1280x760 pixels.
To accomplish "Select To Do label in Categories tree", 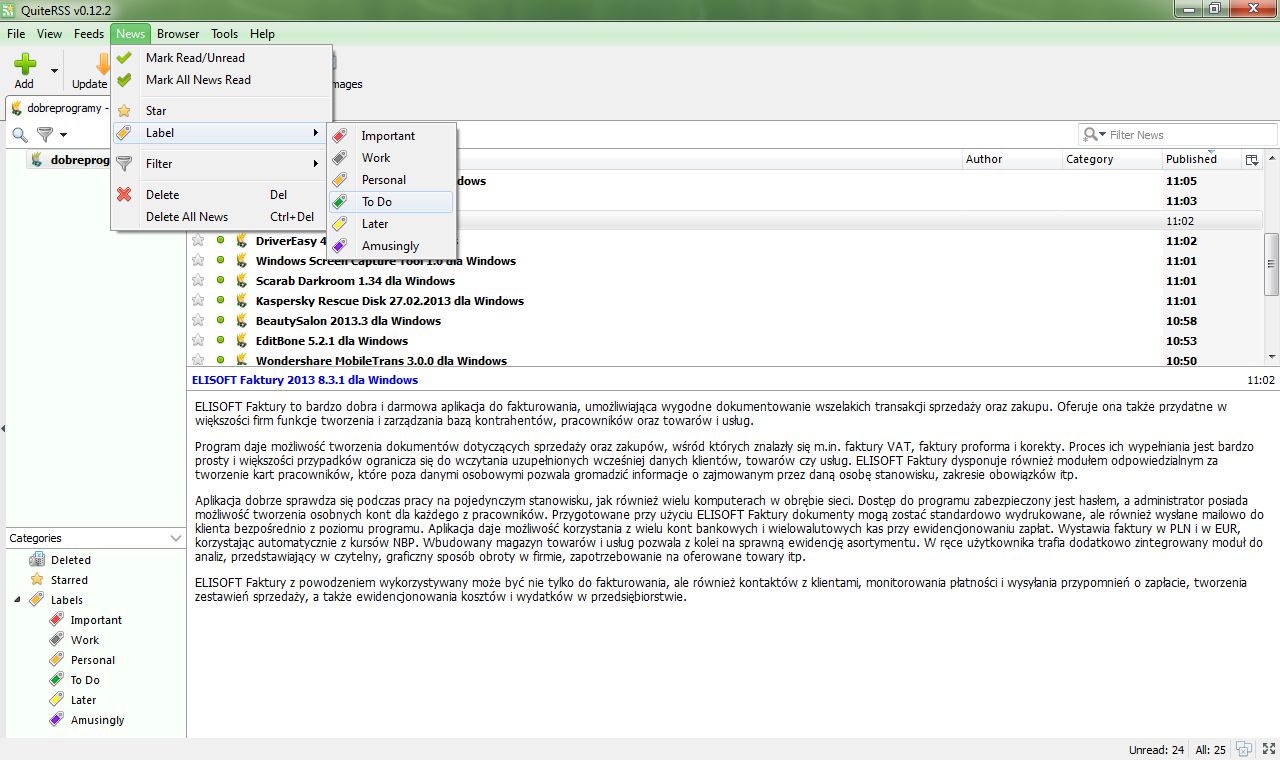I will [84, 680].
